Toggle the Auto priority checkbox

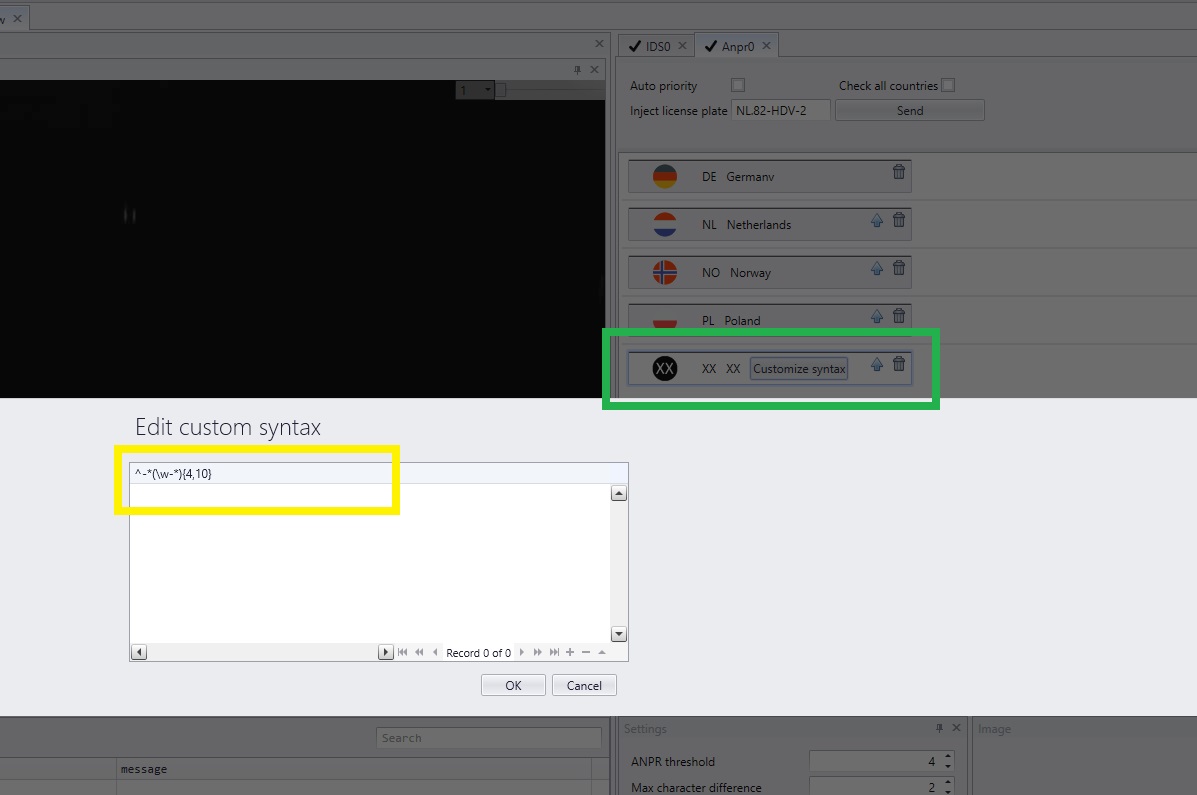737,86
